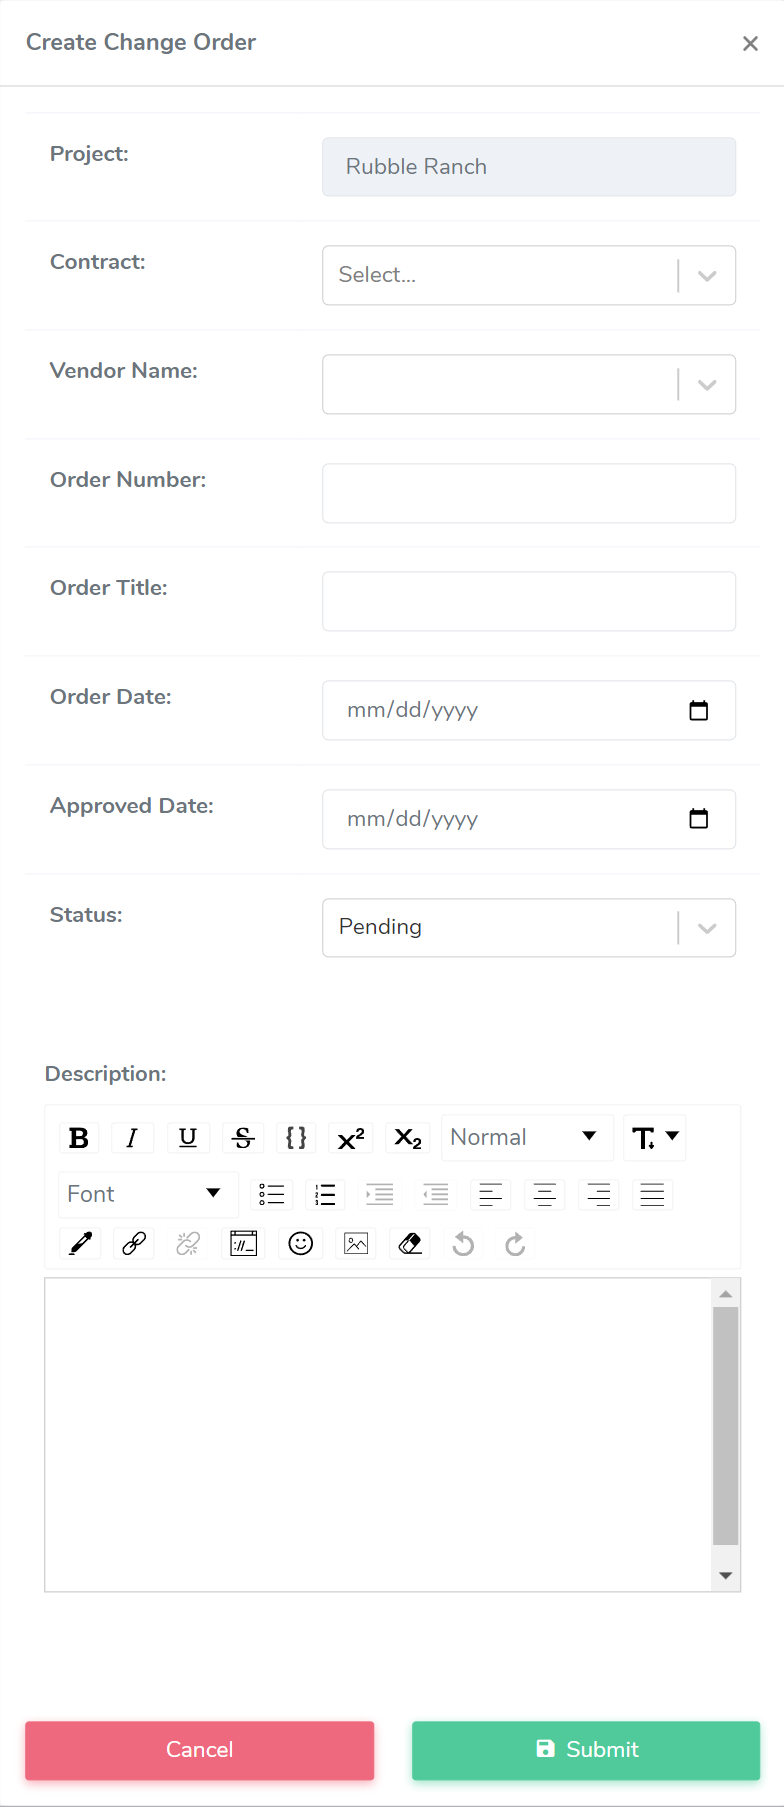Submit the change order form
Viewport: 784px width, 1807px height.
coord(586,1750)
